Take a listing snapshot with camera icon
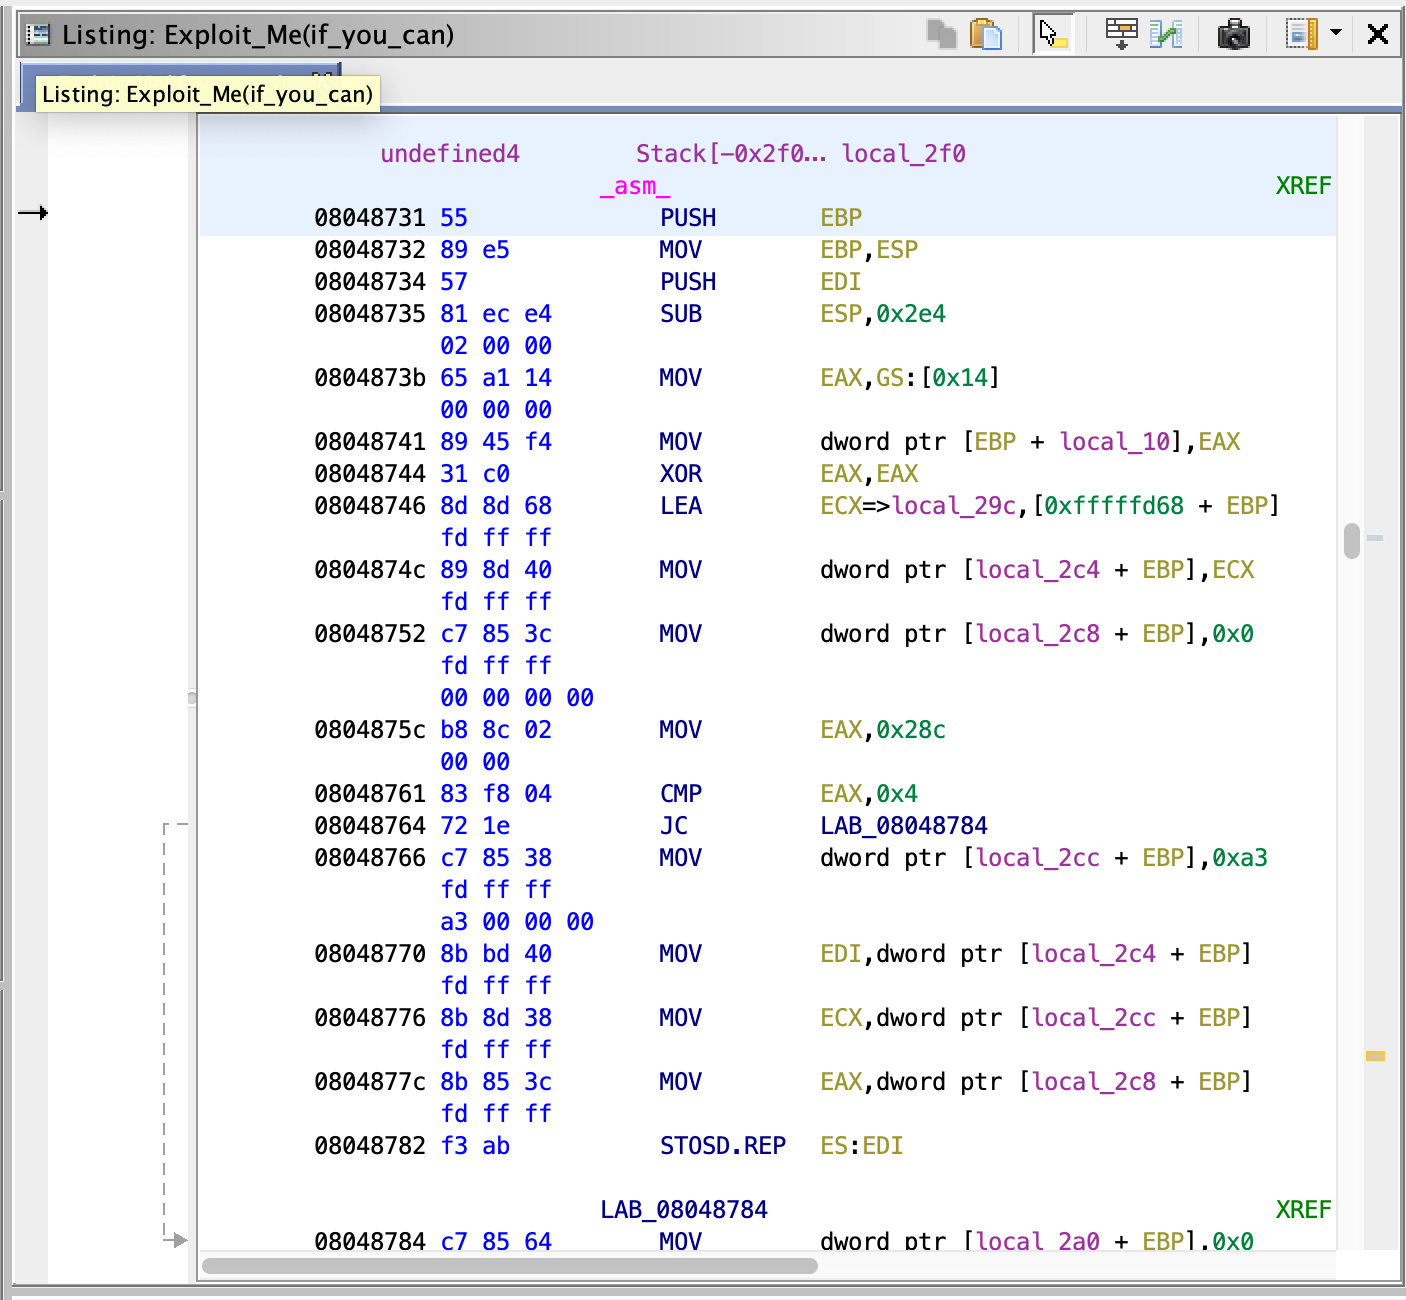 click(1233, 34)
